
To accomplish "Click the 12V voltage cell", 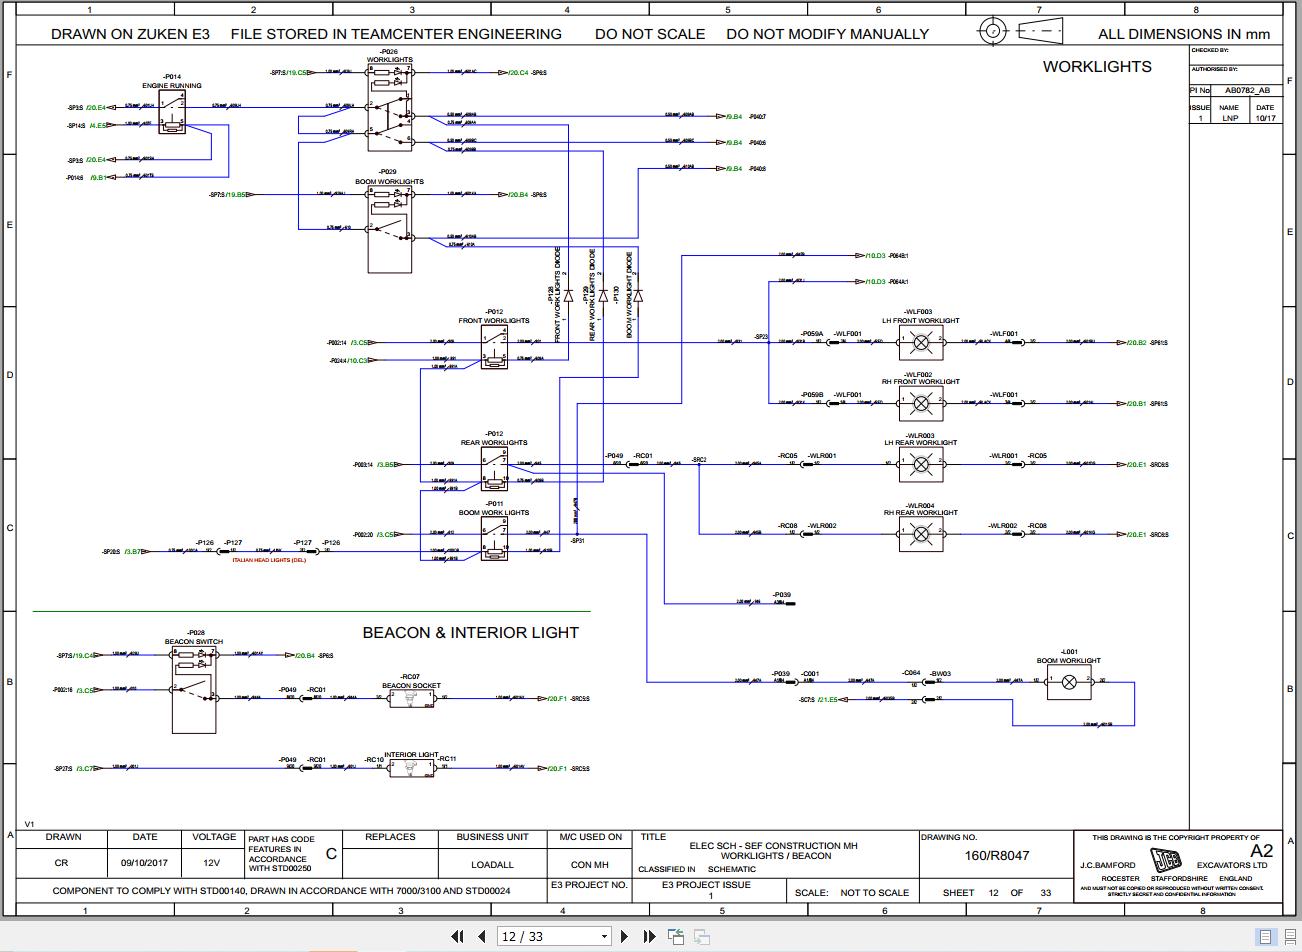I will pyautogui.click(x=212, y=862).
